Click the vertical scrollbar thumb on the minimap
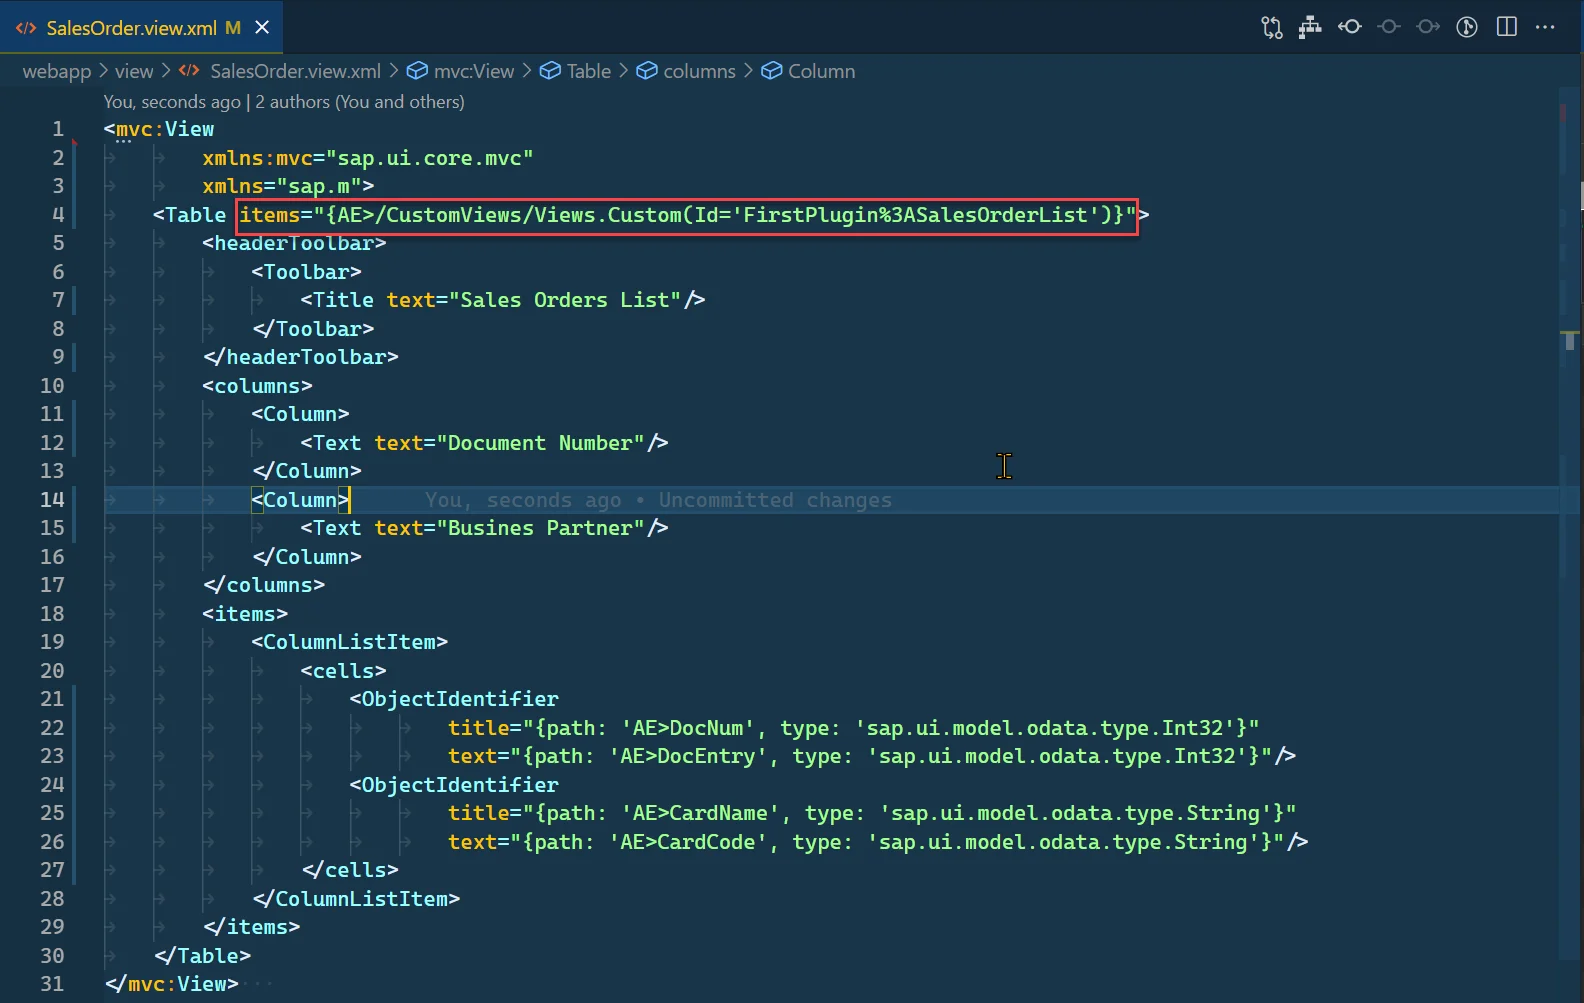 click(x=1570, y=341)
